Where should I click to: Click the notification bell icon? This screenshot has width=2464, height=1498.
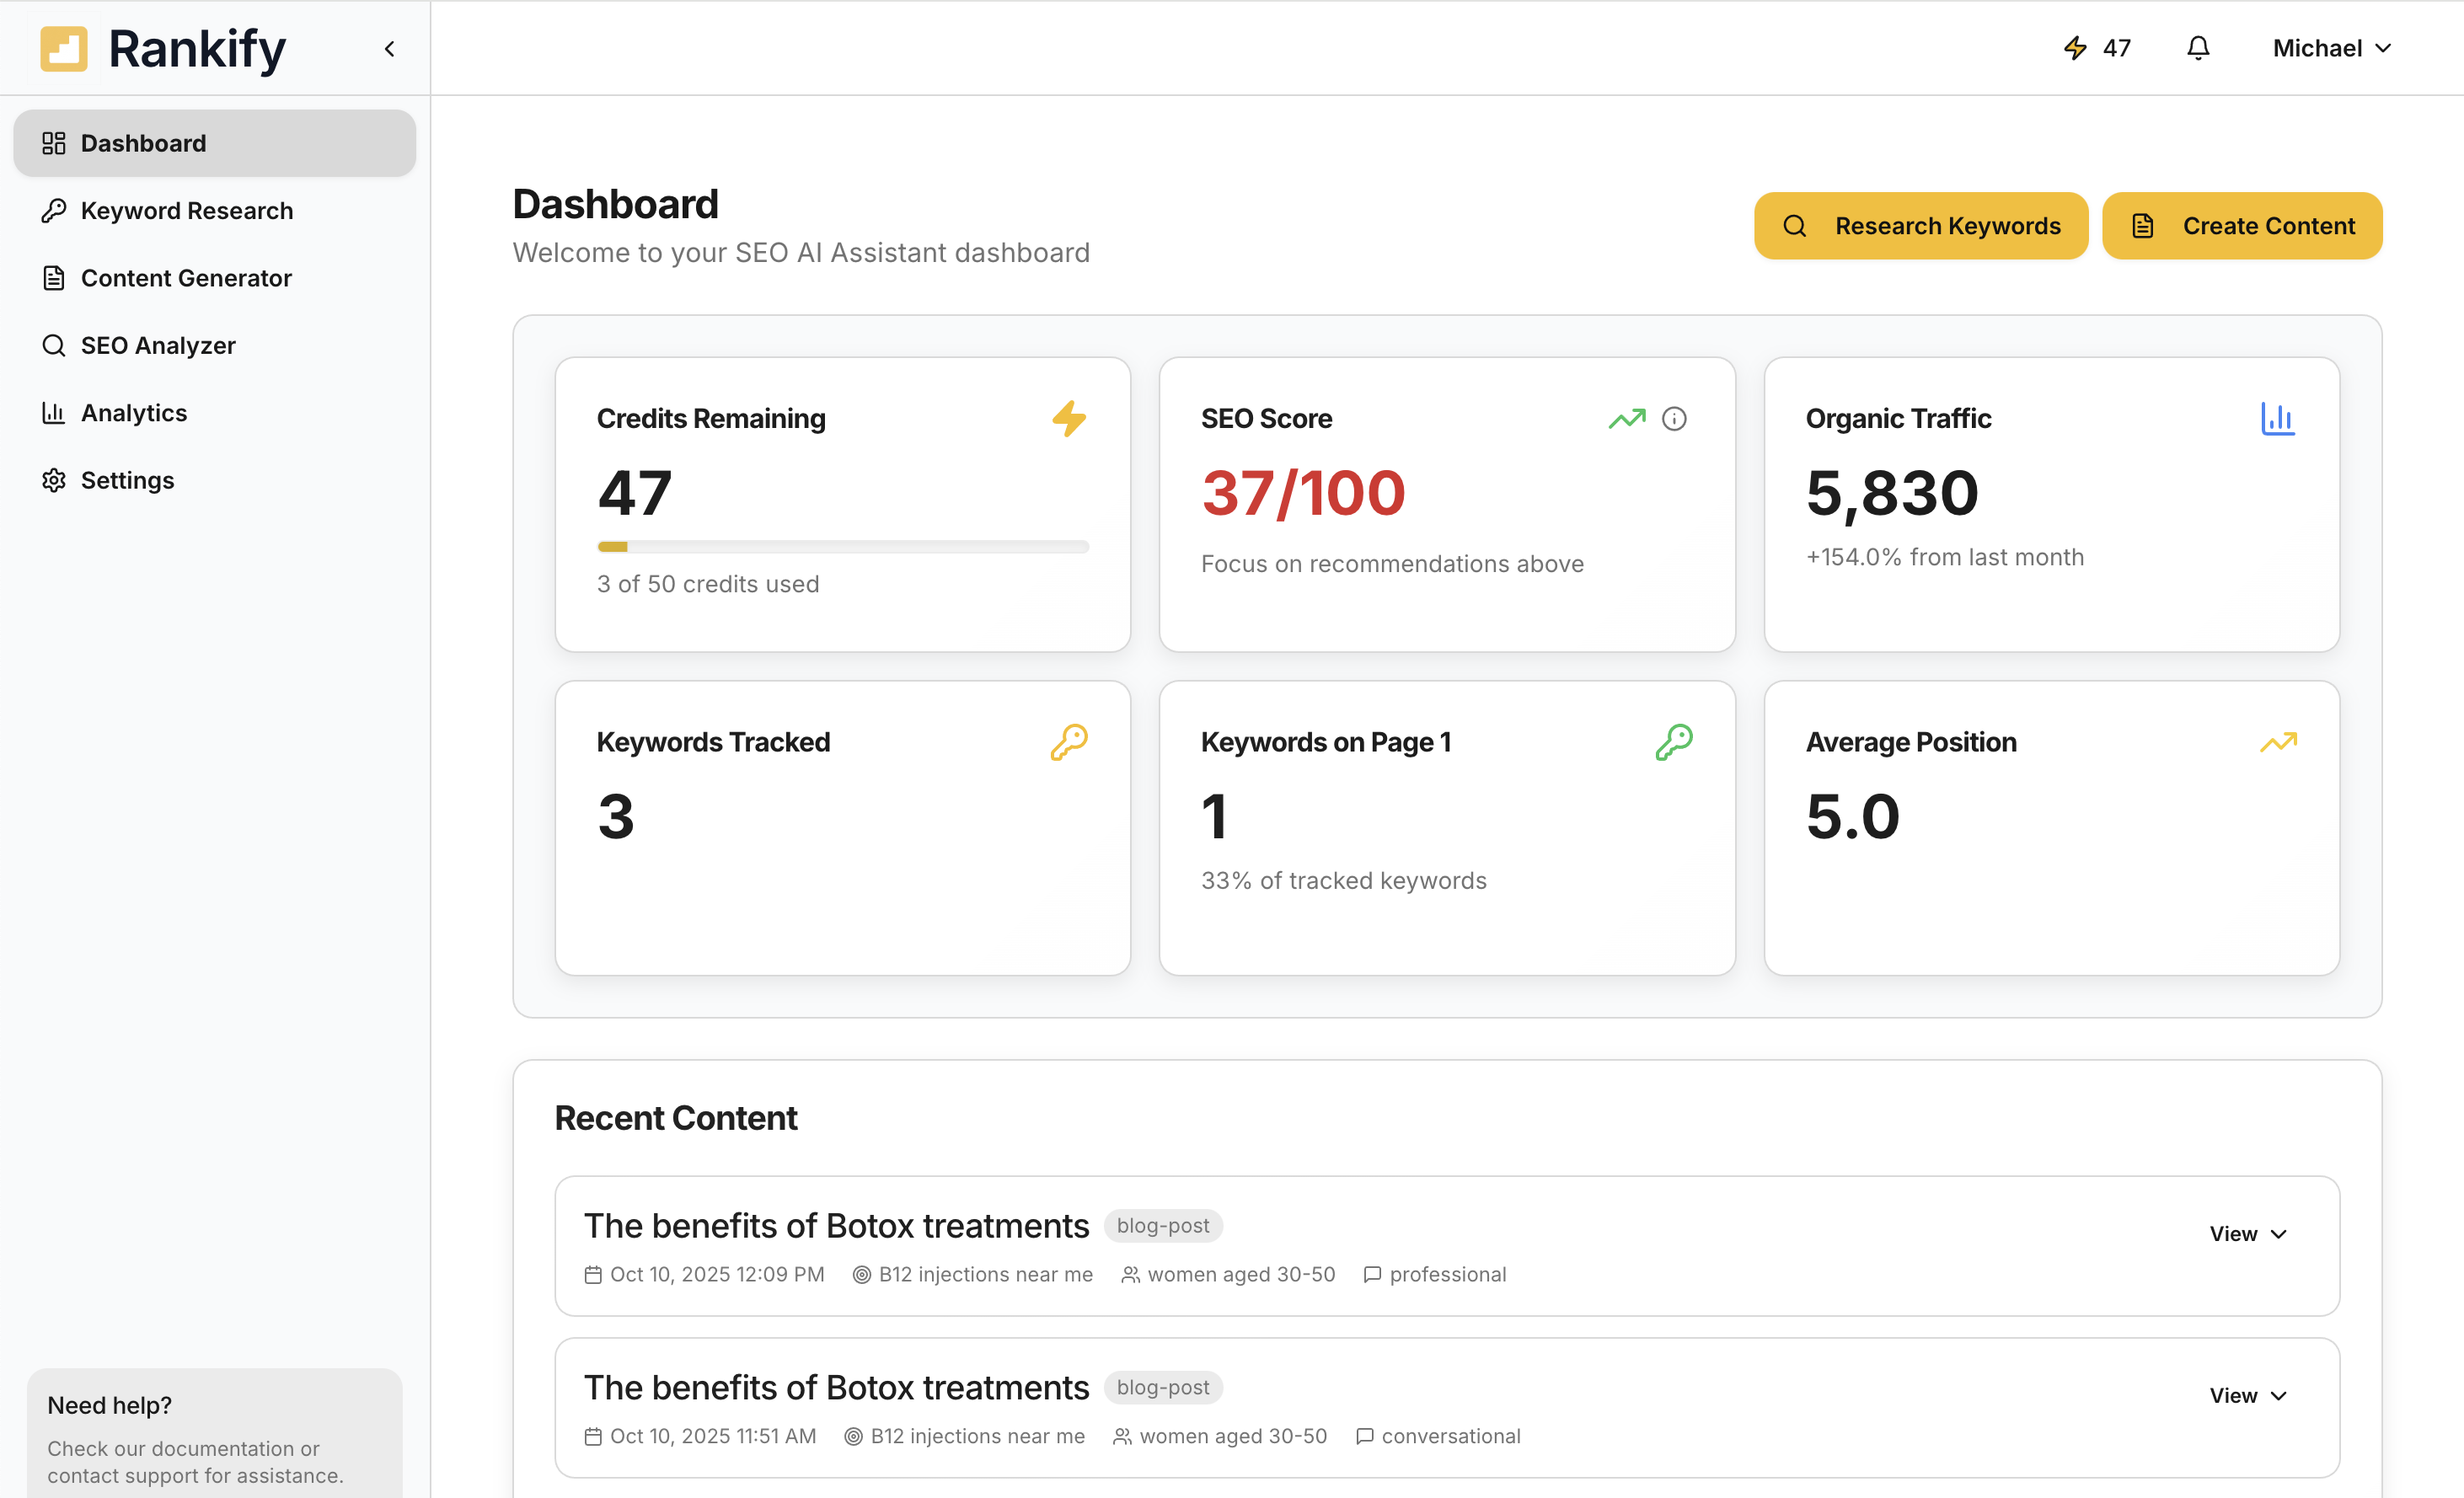point(2197,47)
